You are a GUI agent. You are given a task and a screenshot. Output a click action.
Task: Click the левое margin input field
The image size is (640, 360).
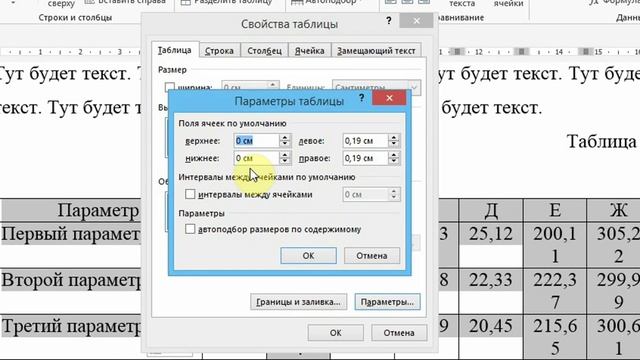pos(365,141)
